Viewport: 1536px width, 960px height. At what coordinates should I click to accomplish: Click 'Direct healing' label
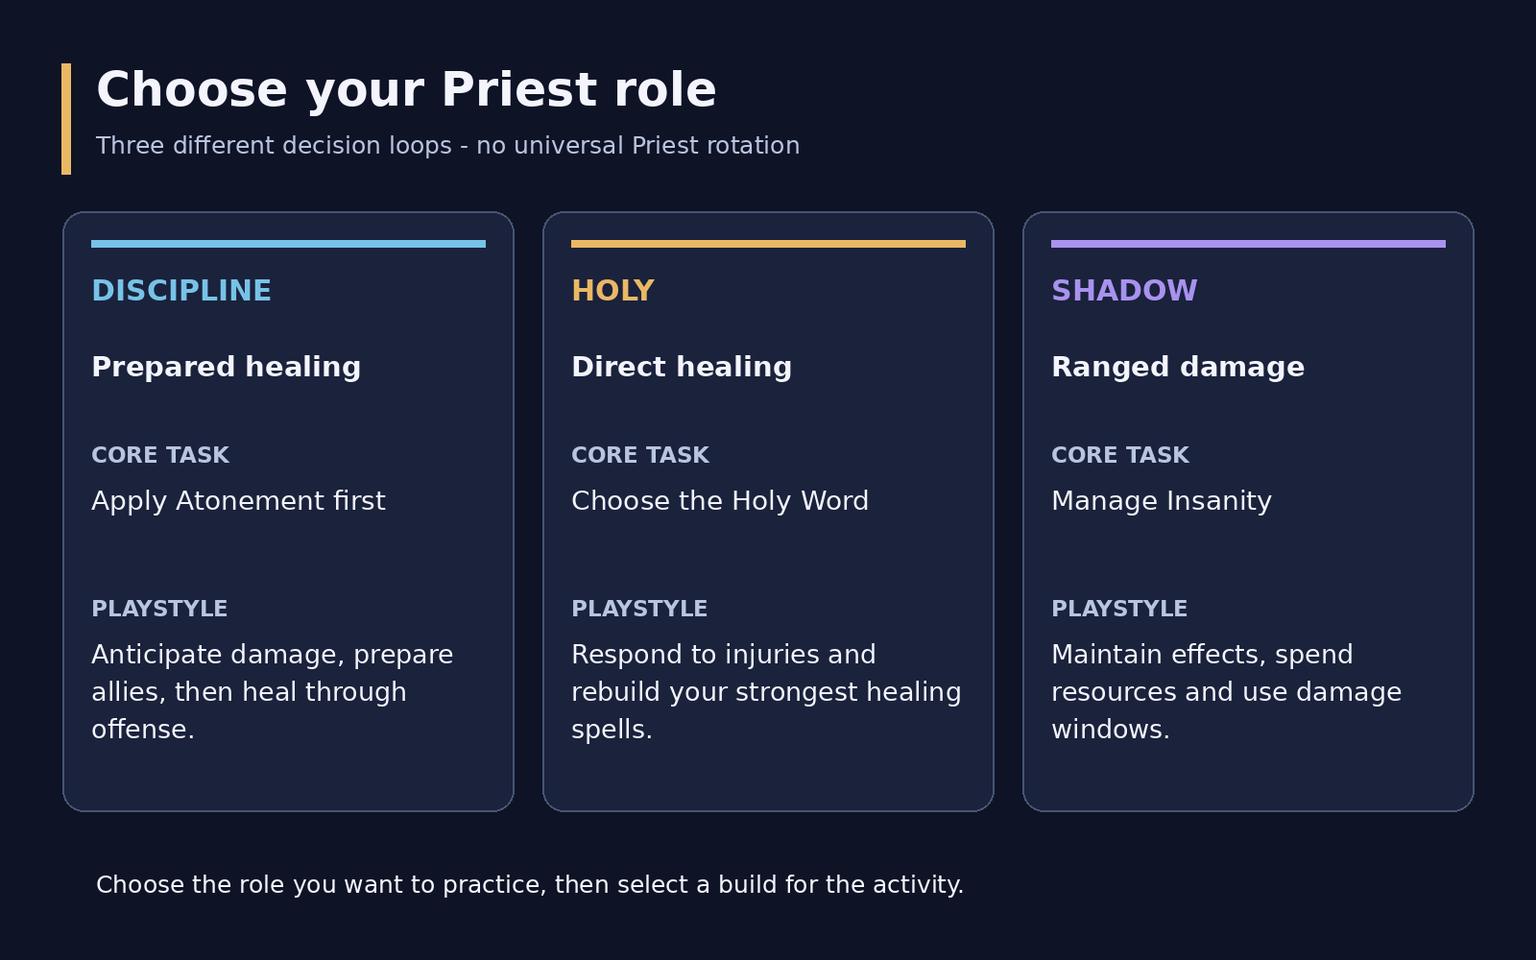(x=682, y=367)
